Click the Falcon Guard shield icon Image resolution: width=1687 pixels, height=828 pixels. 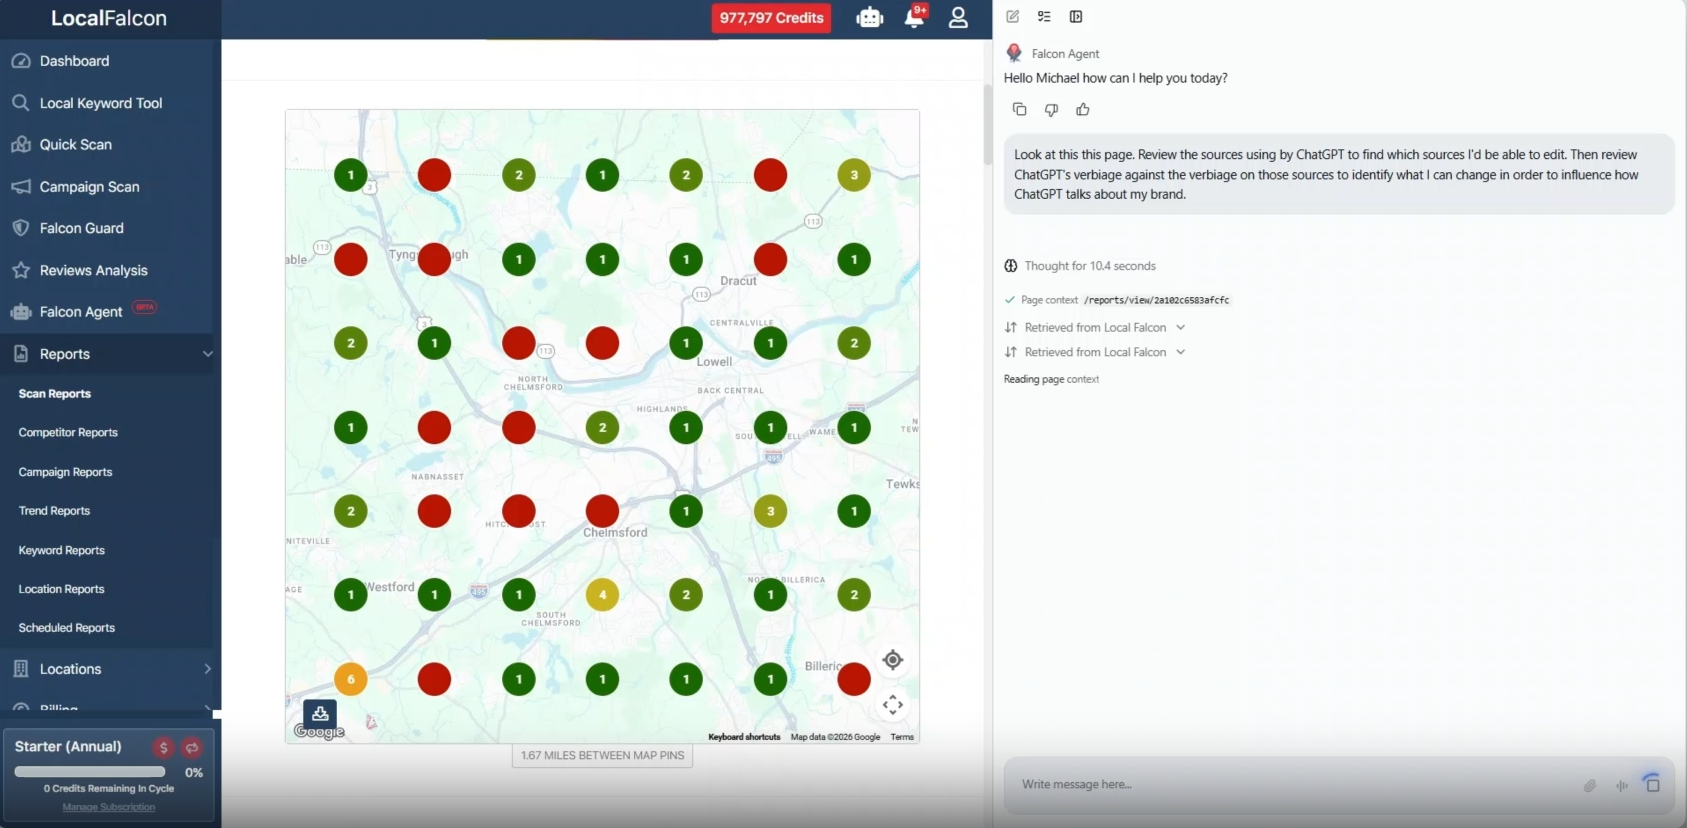[21, 228]
